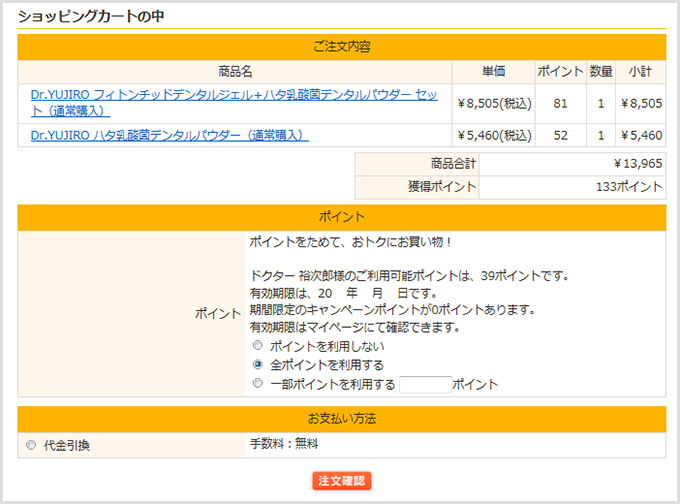Screen dimensions: 680x504
Task: Click the ¥8,505(税込) unit price cell
Action: pyautogui.click(x=494, y=103)
